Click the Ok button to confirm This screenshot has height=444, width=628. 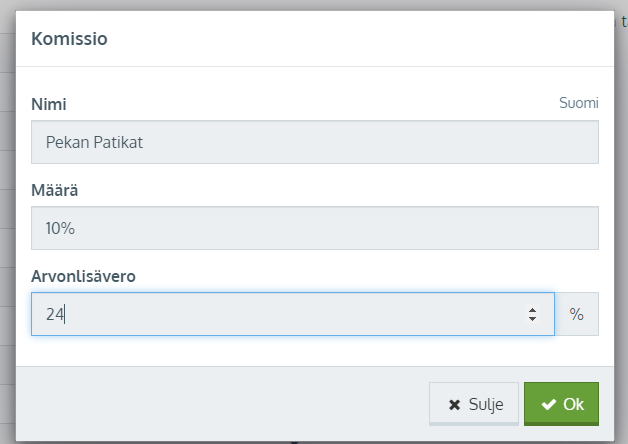[x=561, y=404]
